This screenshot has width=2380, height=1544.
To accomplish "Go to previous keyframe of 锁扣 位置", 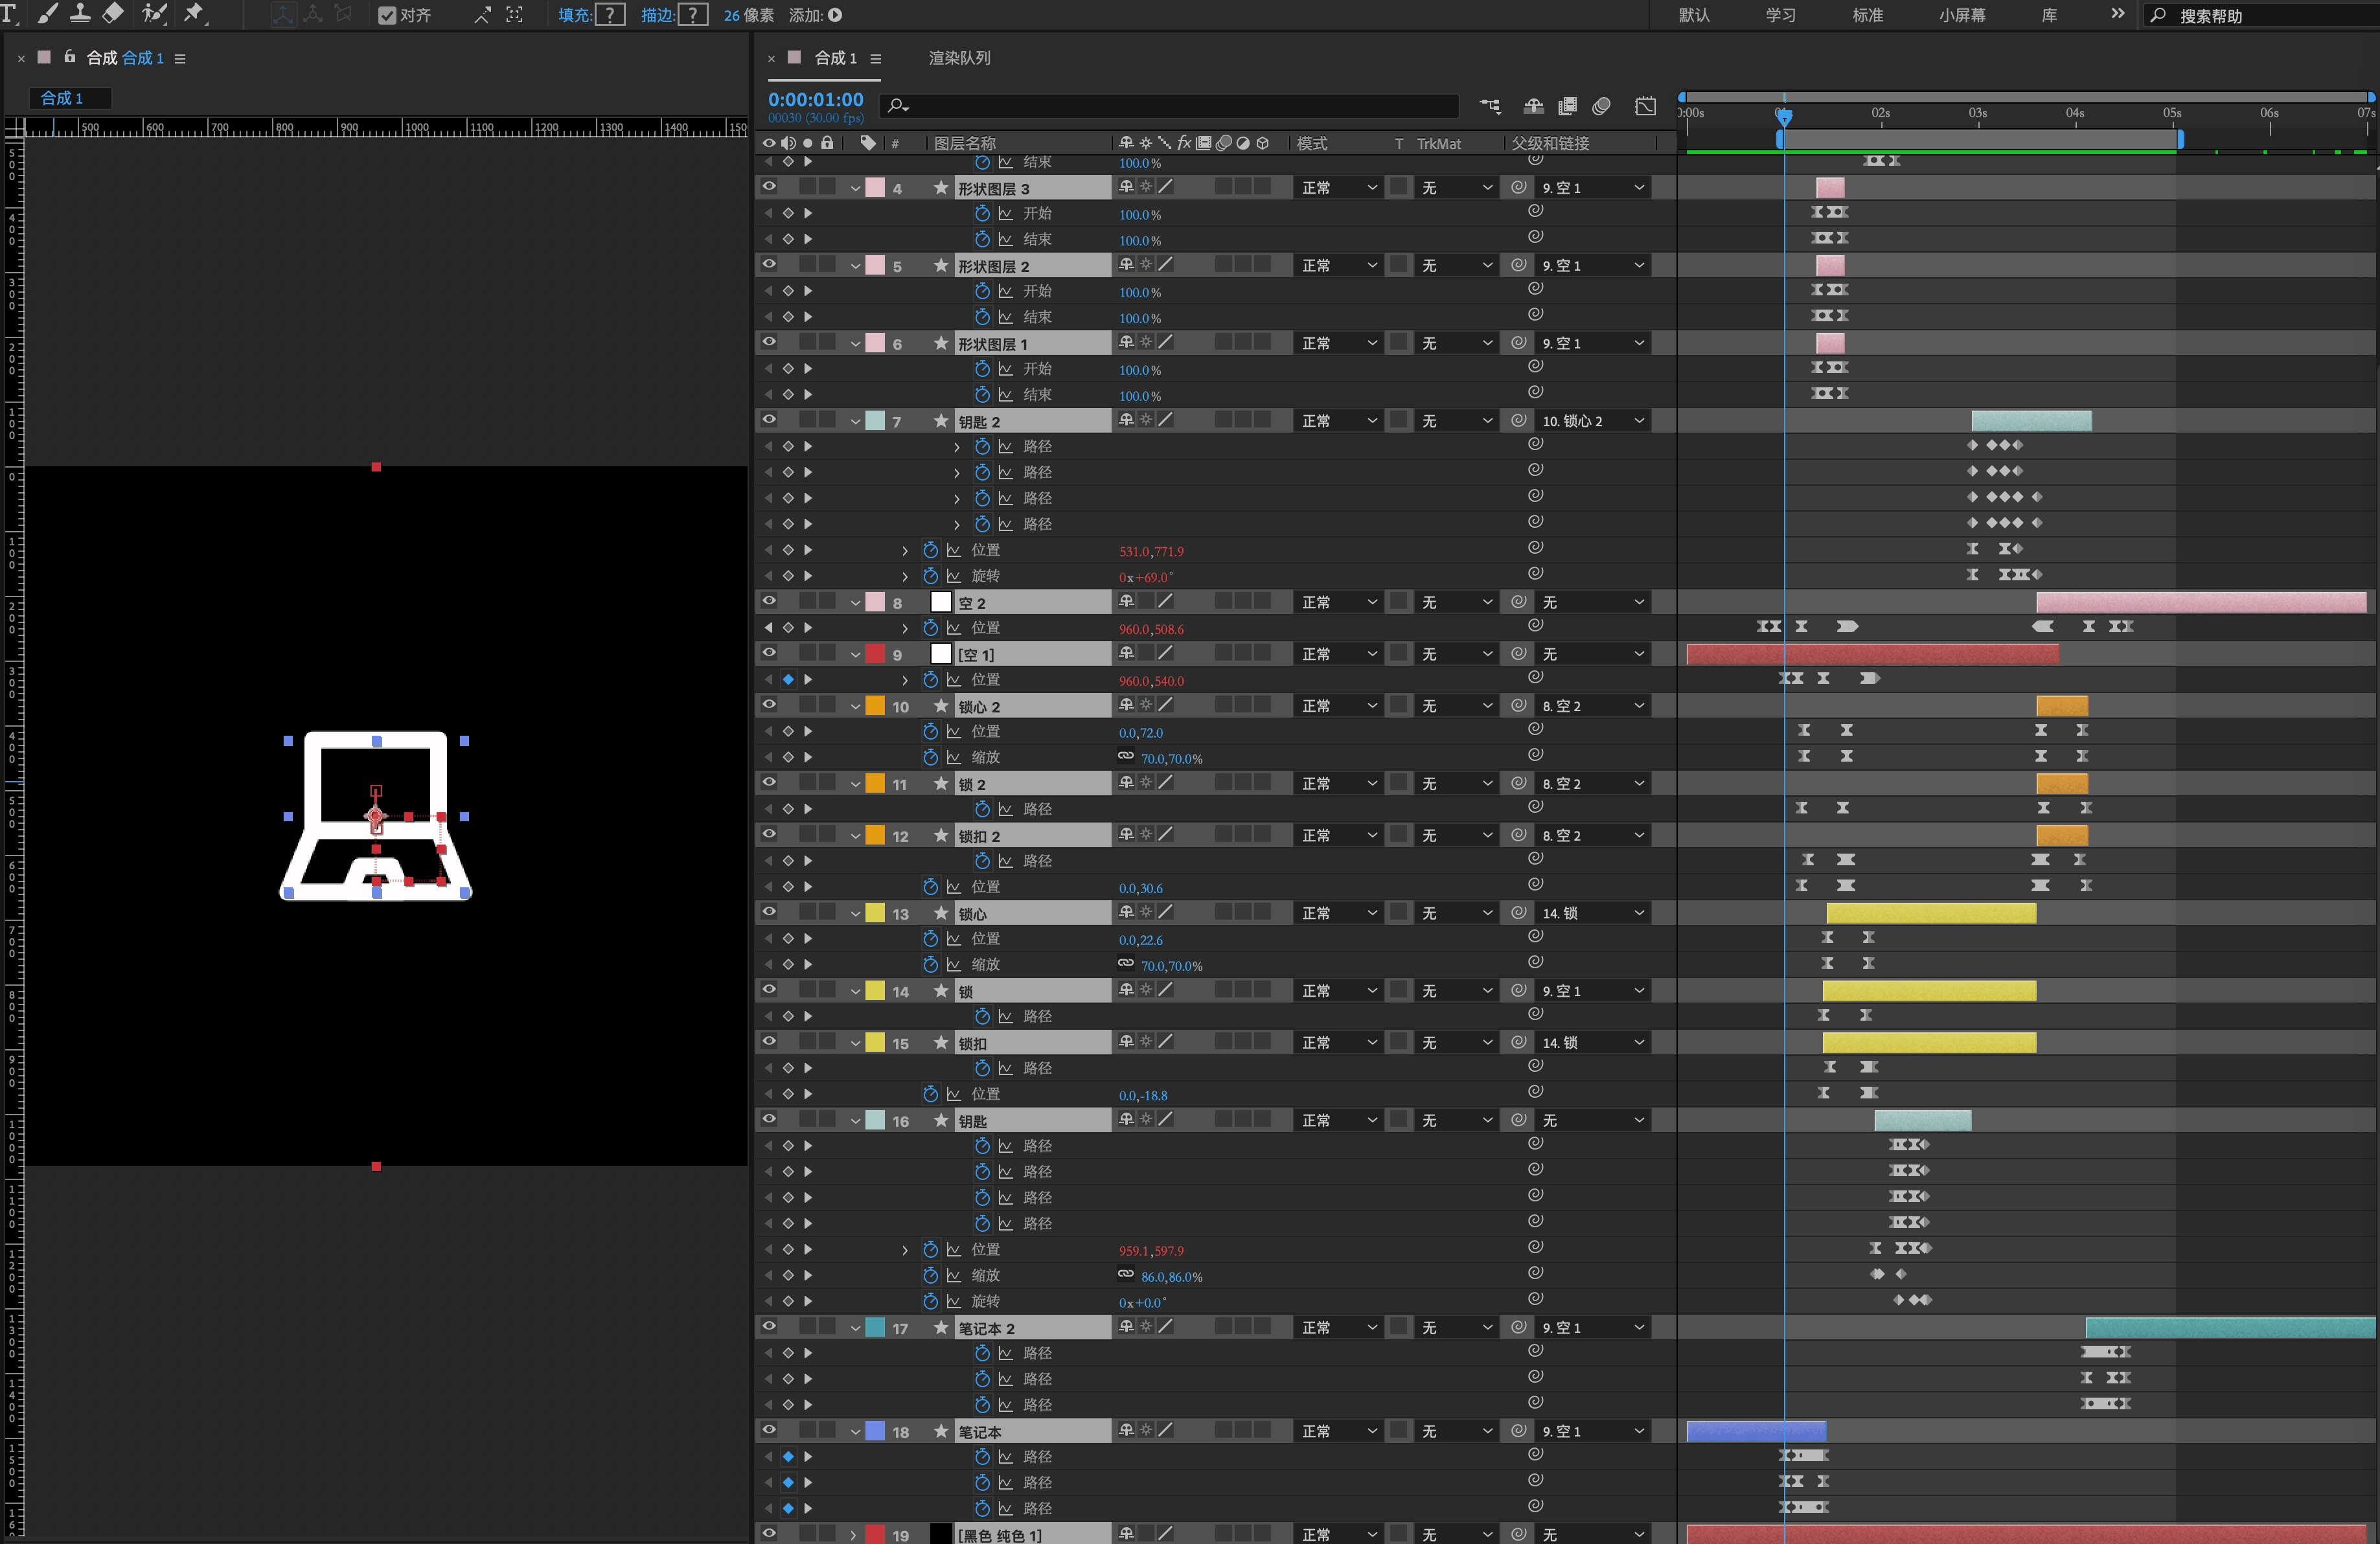I will 768,1094.
